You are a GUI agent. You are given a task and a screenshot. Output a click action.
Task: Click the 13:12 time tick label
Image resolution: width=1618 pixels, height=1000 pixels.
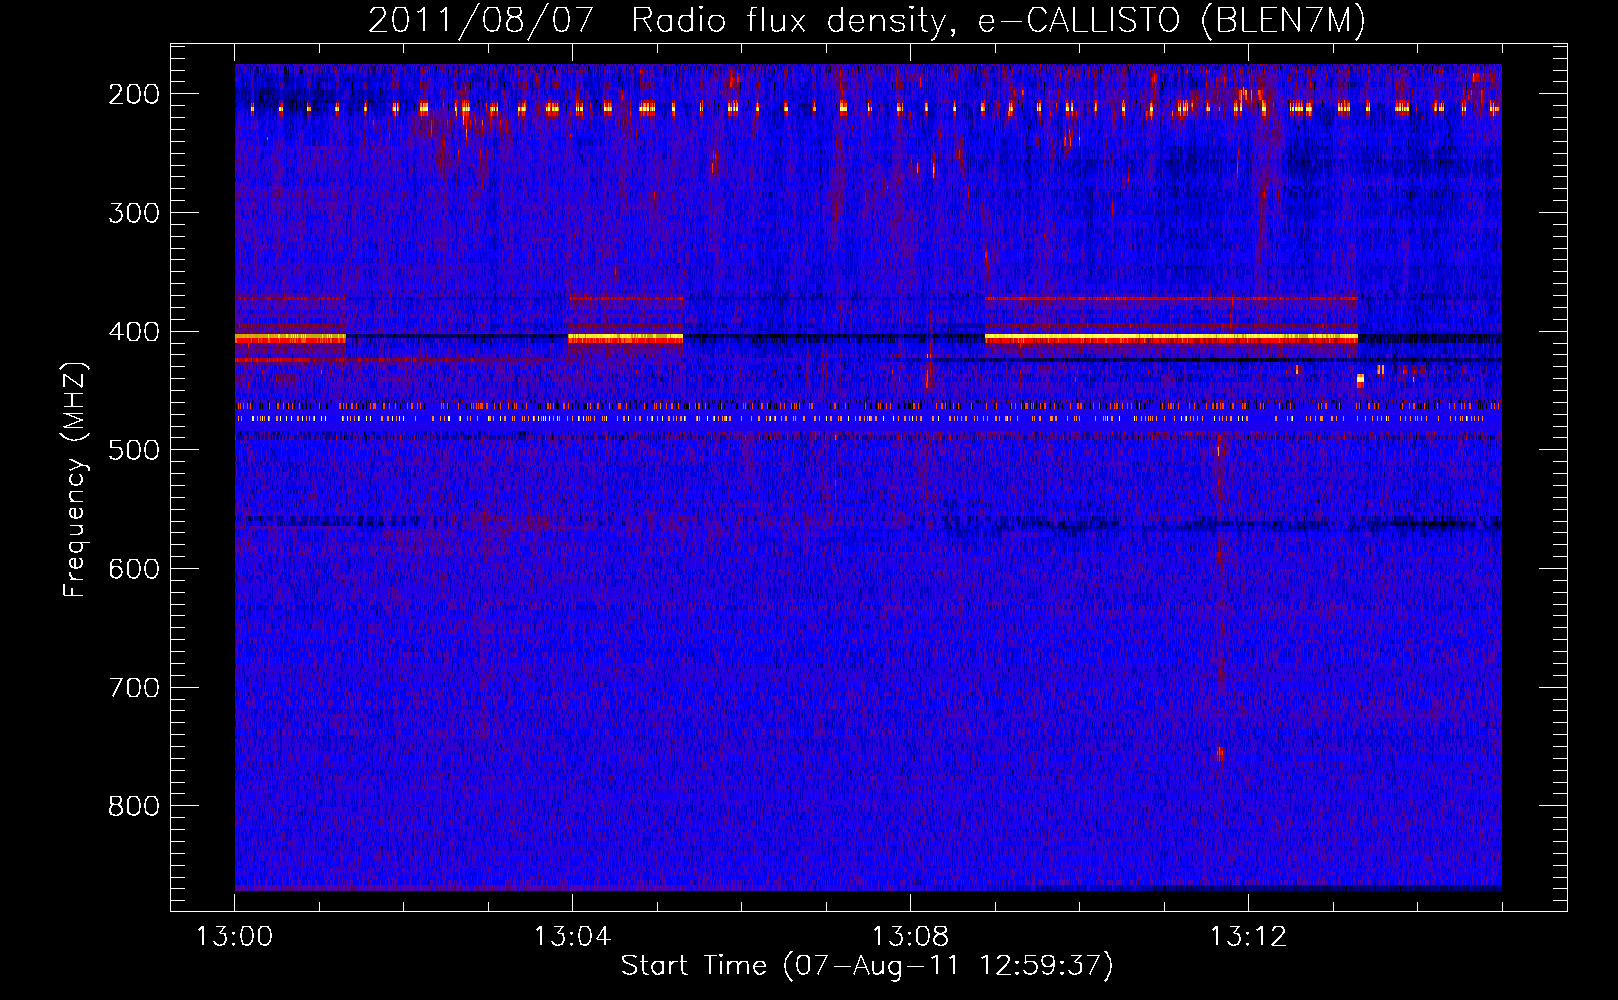click(1248, 937)
